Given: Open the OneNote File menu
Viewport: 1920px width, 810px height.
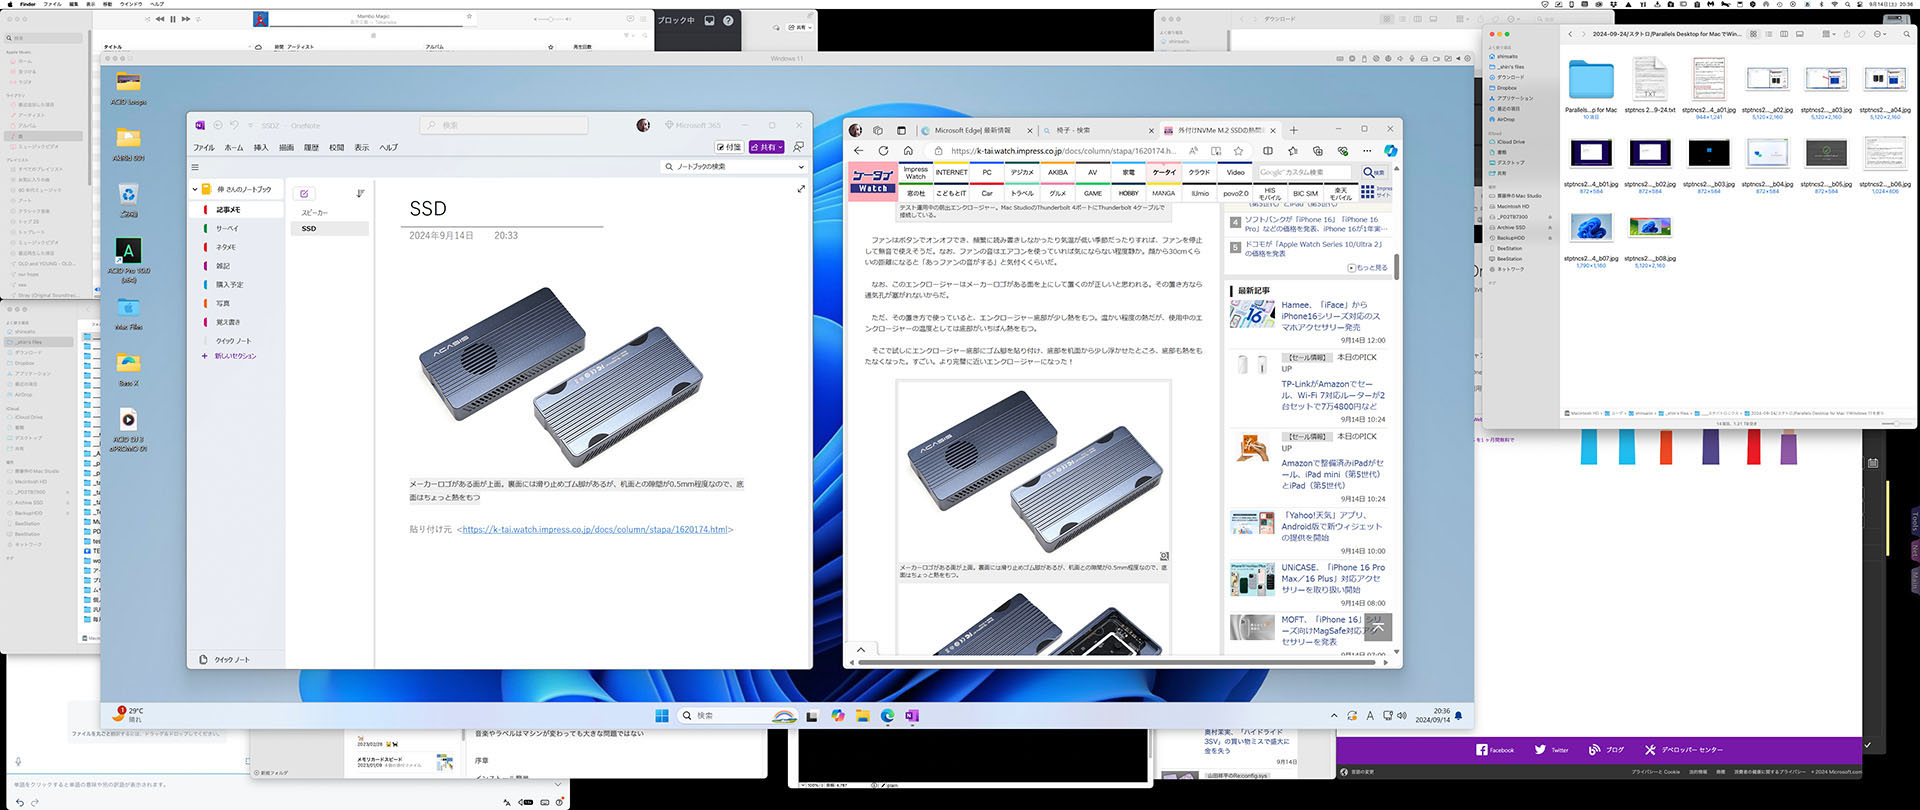Looking at the screenshot, I should coord(204,147).
